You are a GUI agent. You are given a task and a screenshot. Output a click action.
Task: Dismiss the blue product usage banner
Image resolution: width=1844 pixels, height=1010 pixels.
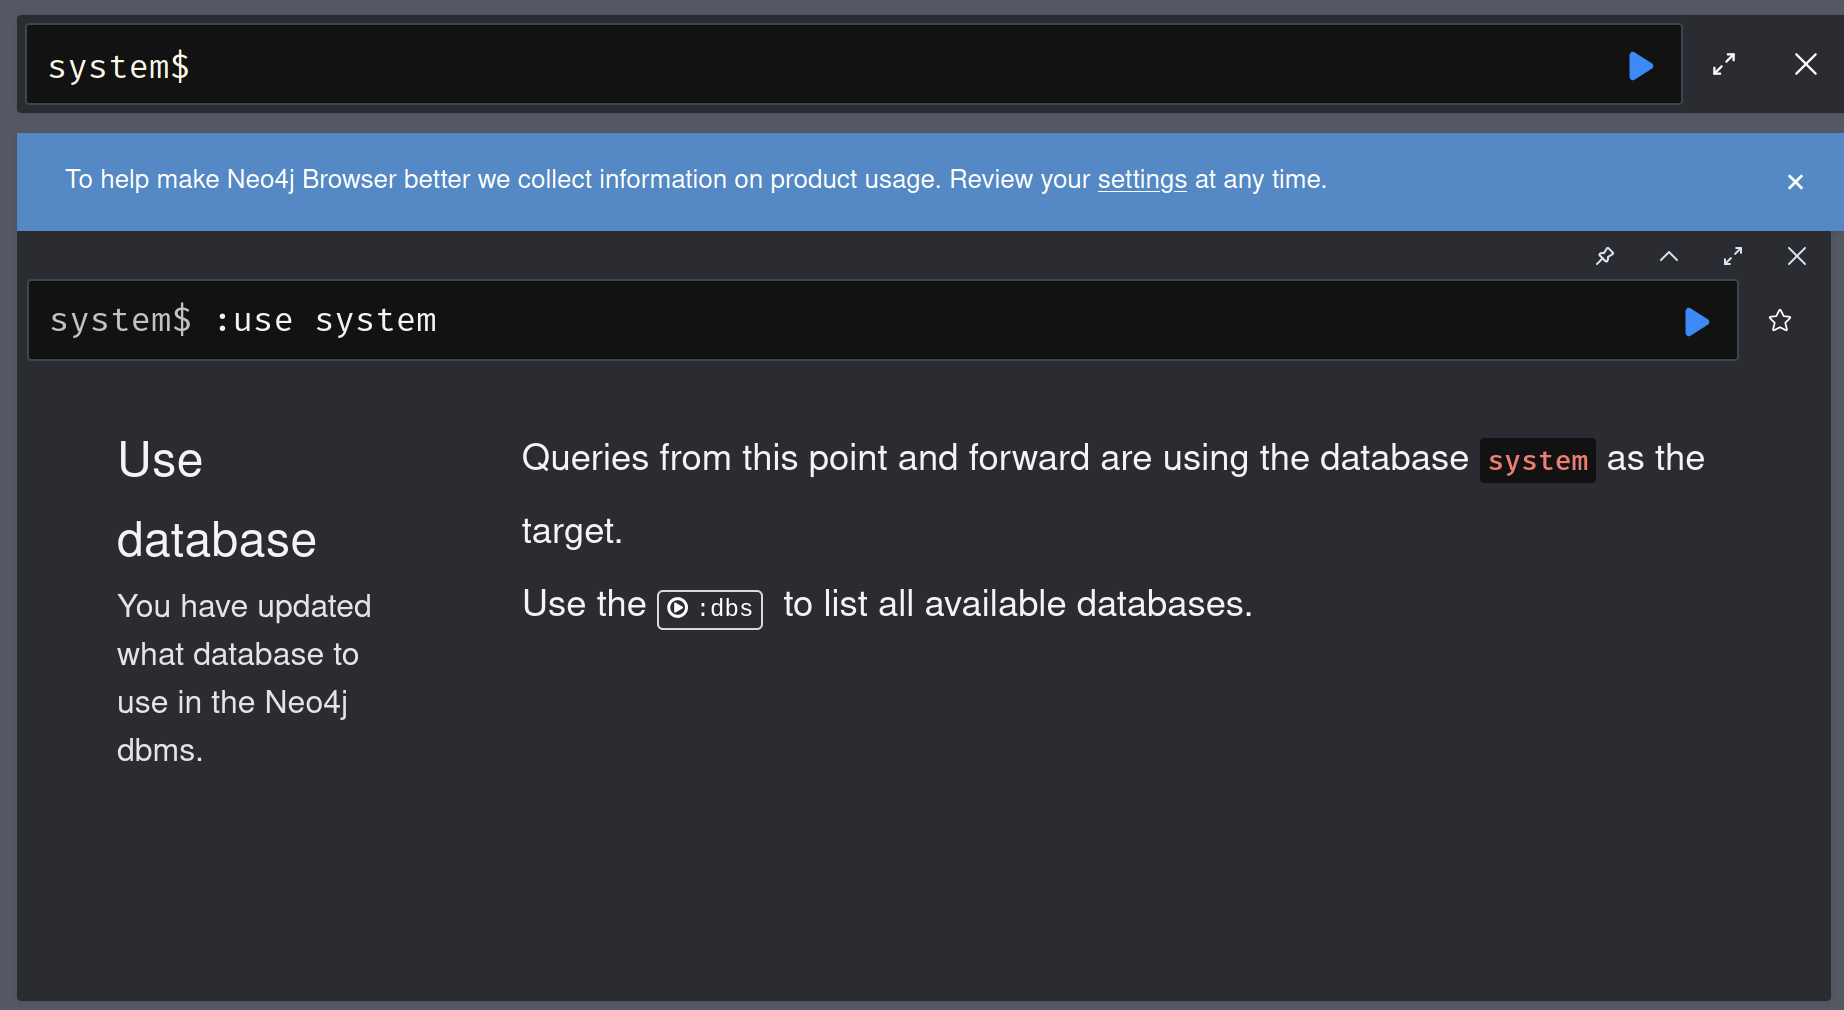1795,182
